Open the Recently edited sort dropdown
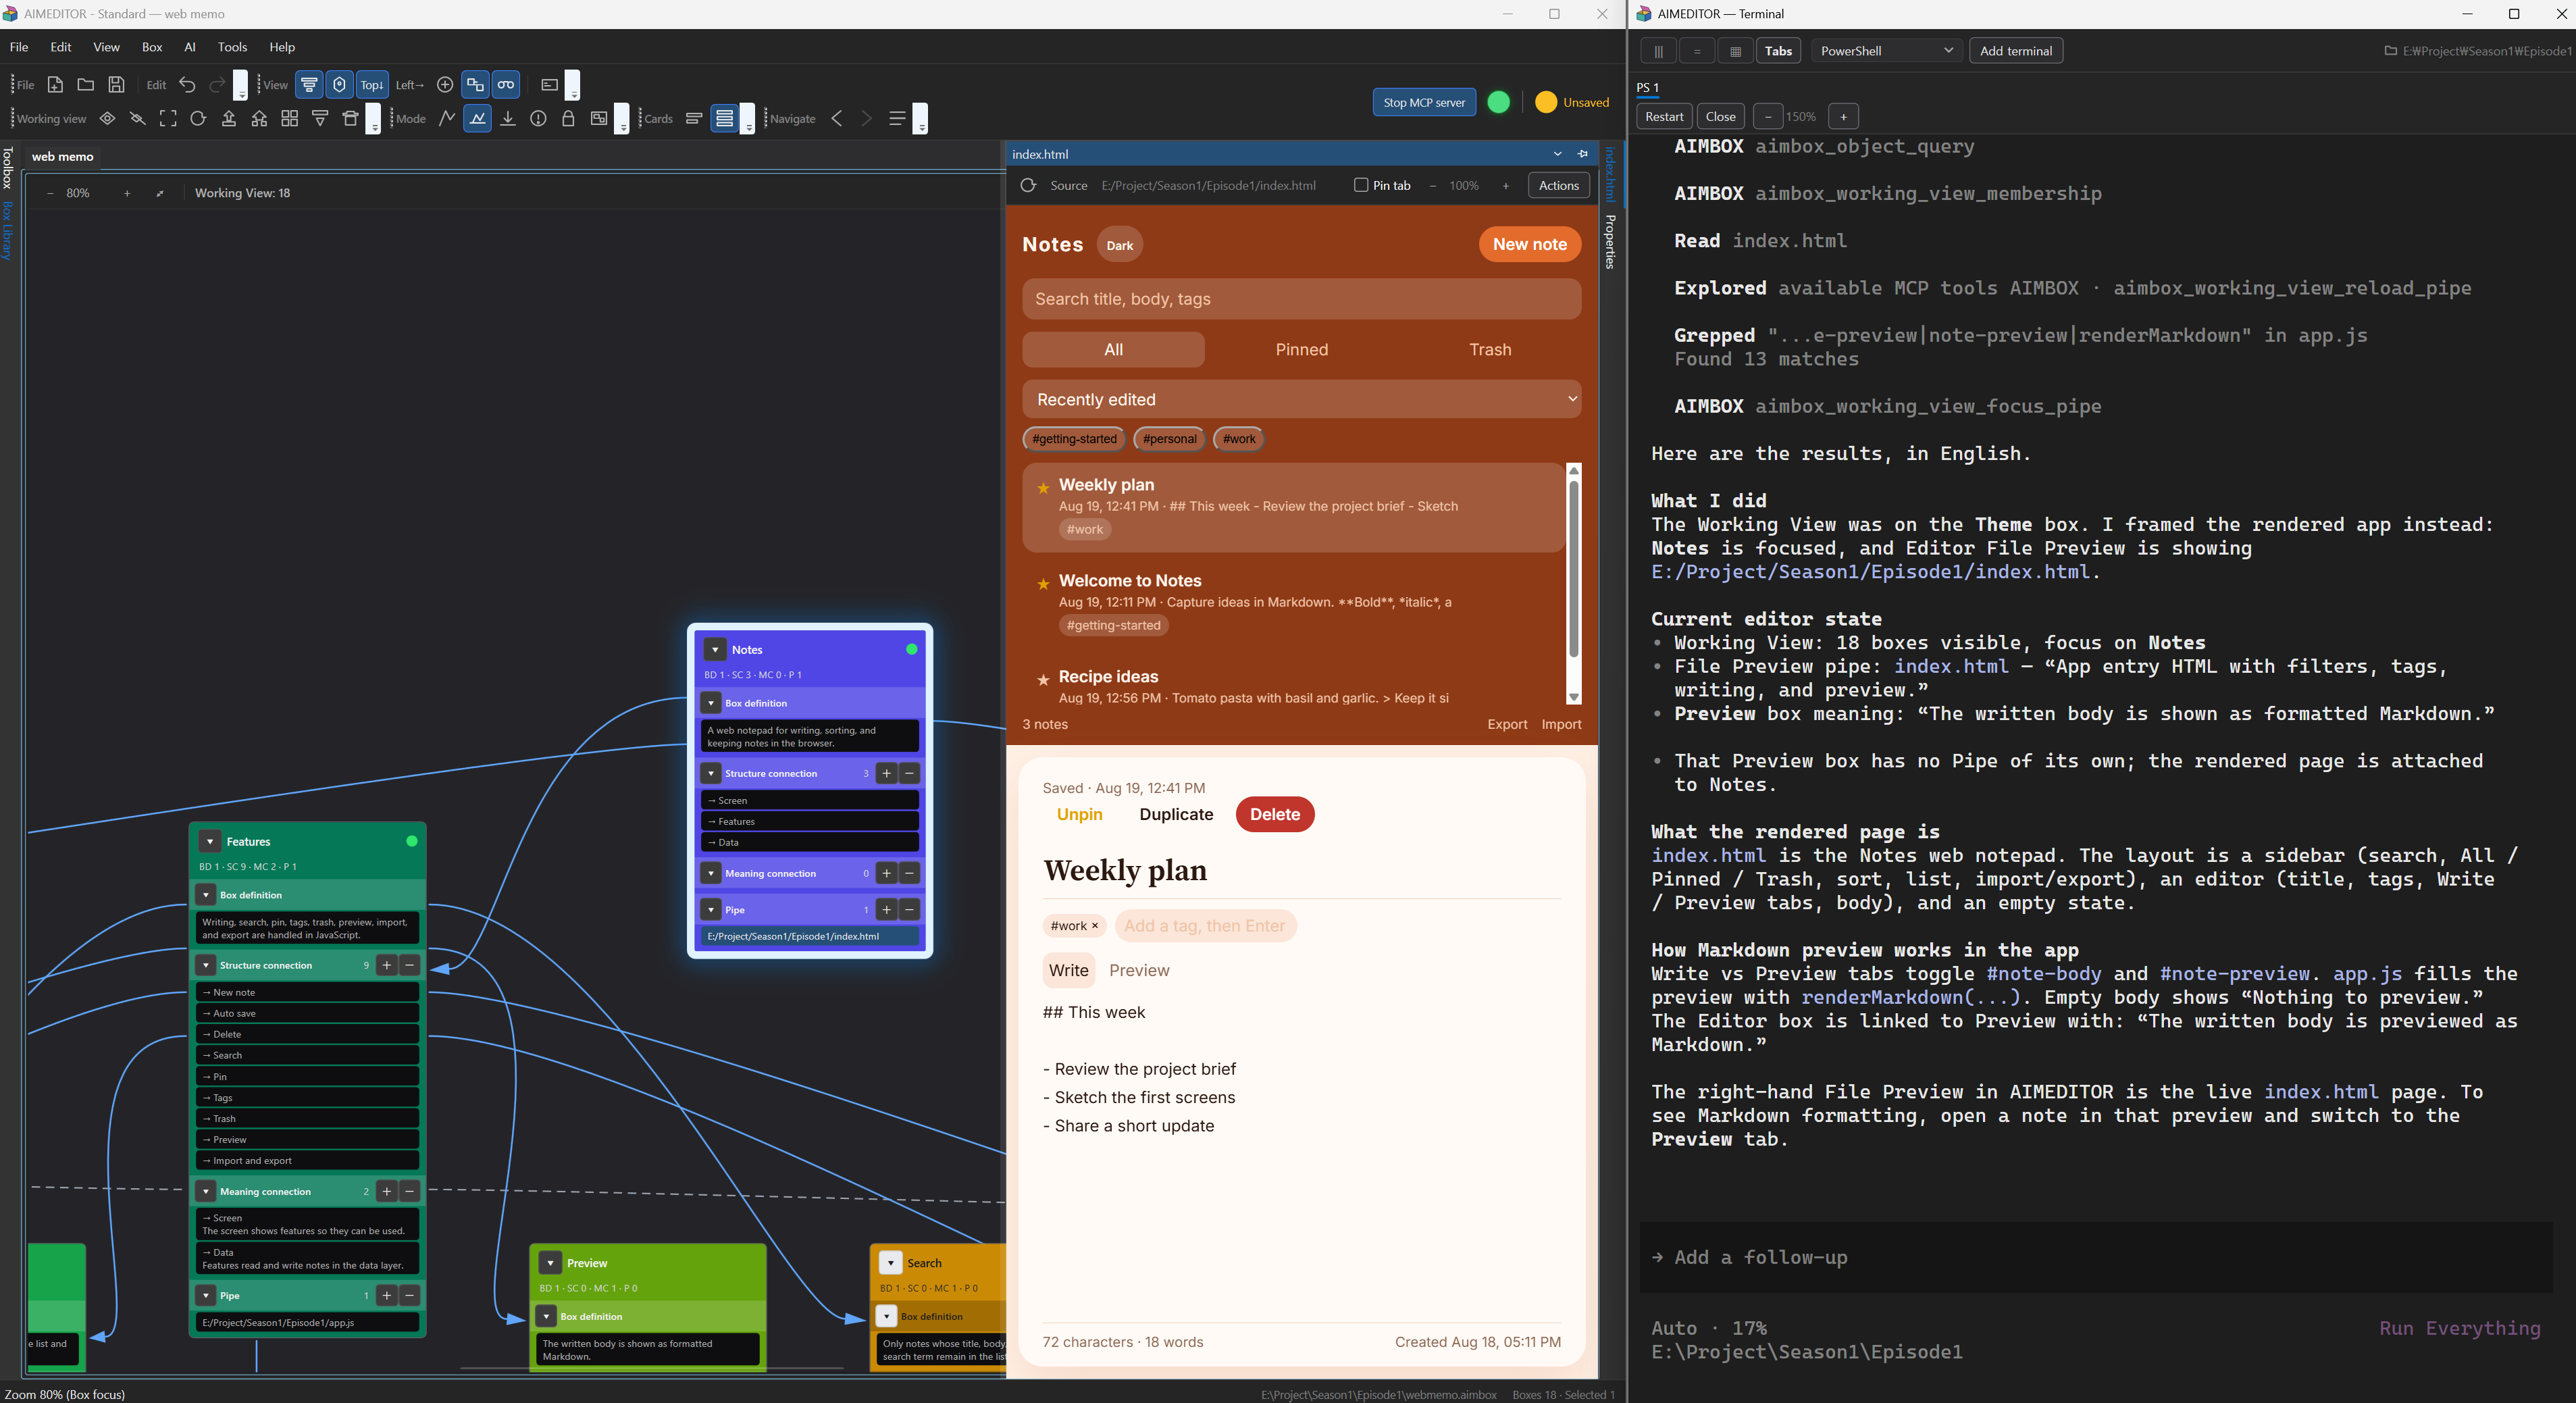2576x1403 pixels. (x=1301, y=399)
